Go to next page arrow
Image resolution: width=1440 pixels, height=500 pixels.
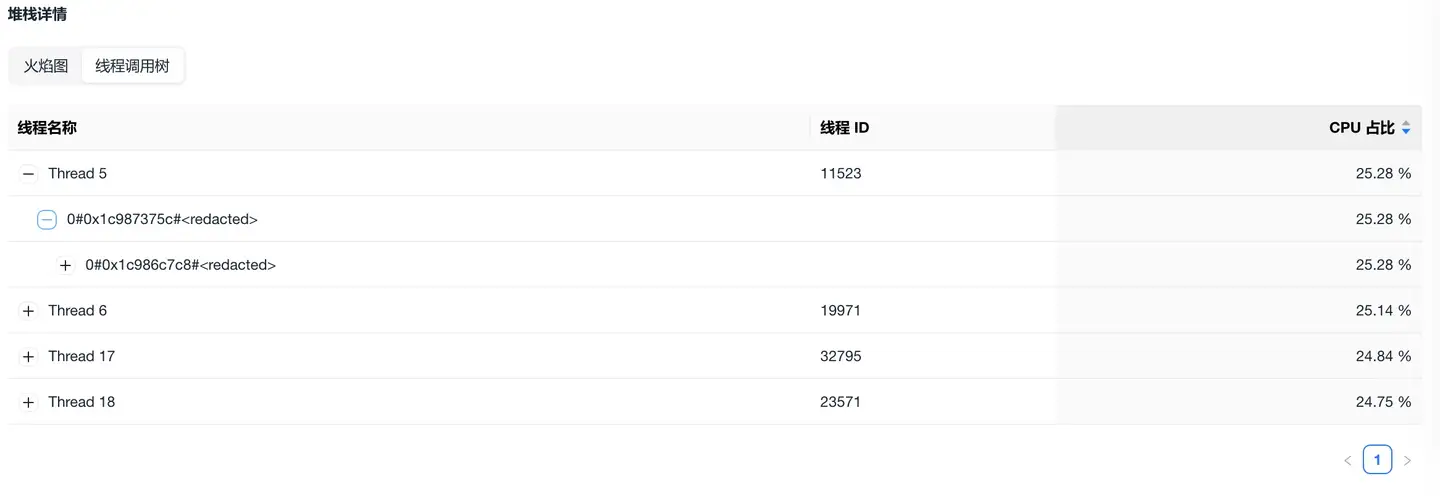click(1407, 461)
